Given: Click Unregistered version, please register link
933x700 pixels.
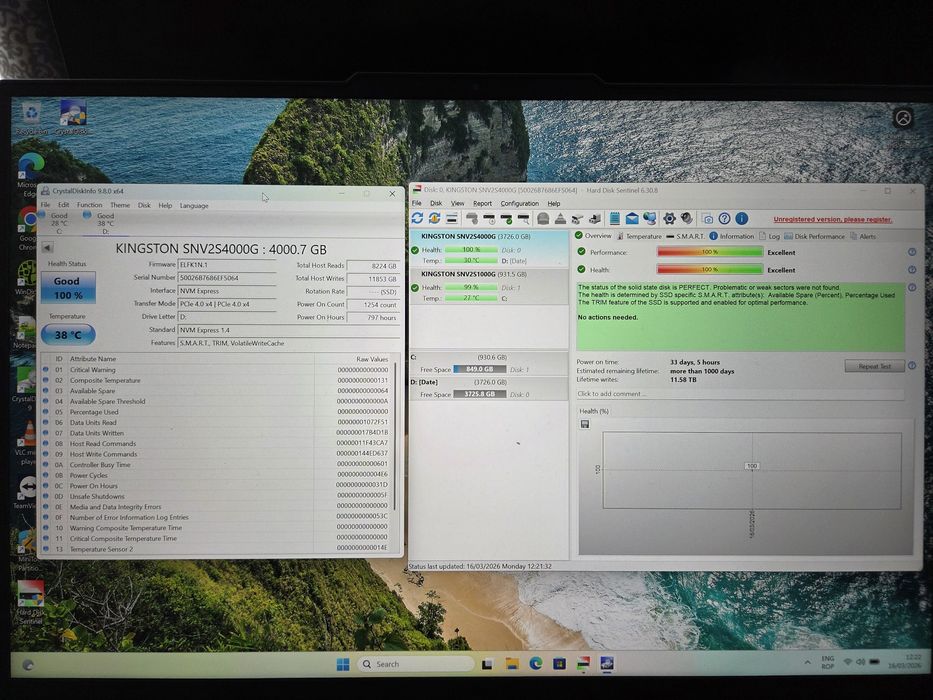Looking at the screenshot, I should (832, 220).
